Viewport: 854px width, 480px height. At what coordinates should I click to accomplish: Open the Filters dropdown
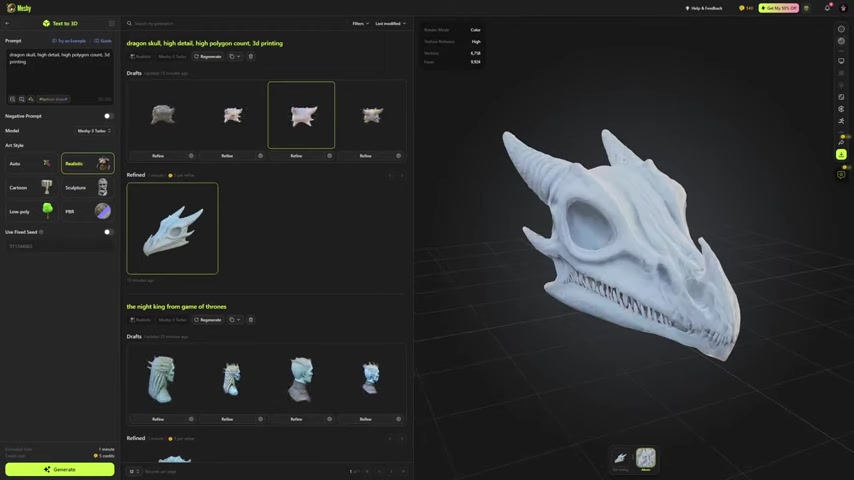pos(360,23)
